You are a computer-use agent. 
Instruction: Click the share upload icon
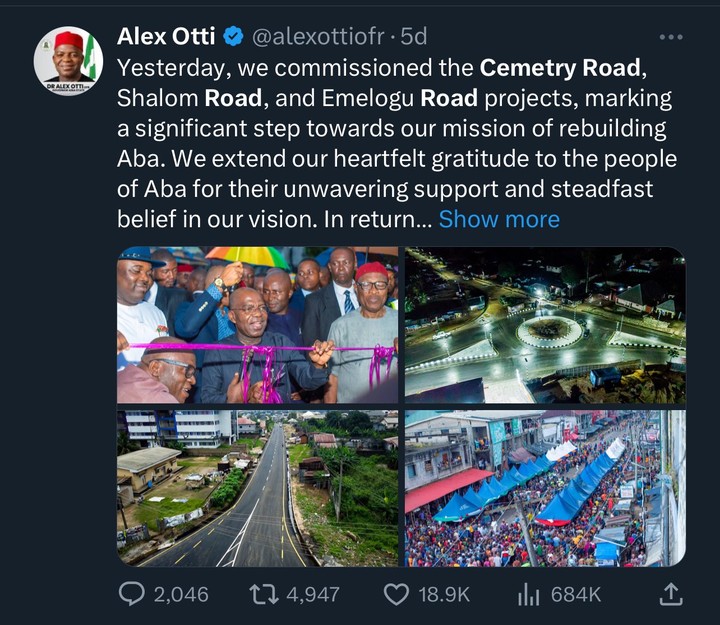tap(673, 594)
